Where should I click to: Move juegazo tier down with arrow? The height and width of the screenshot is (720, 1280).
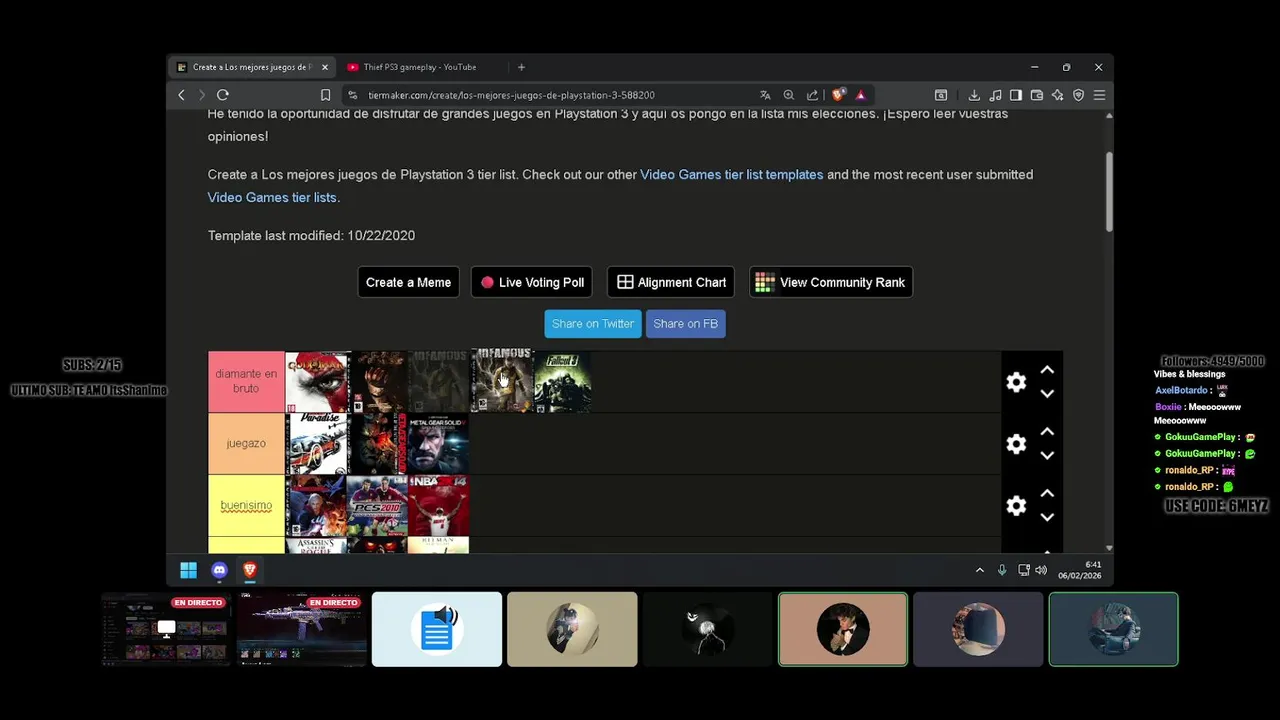pyautogui.click(x=1047, y=456)
